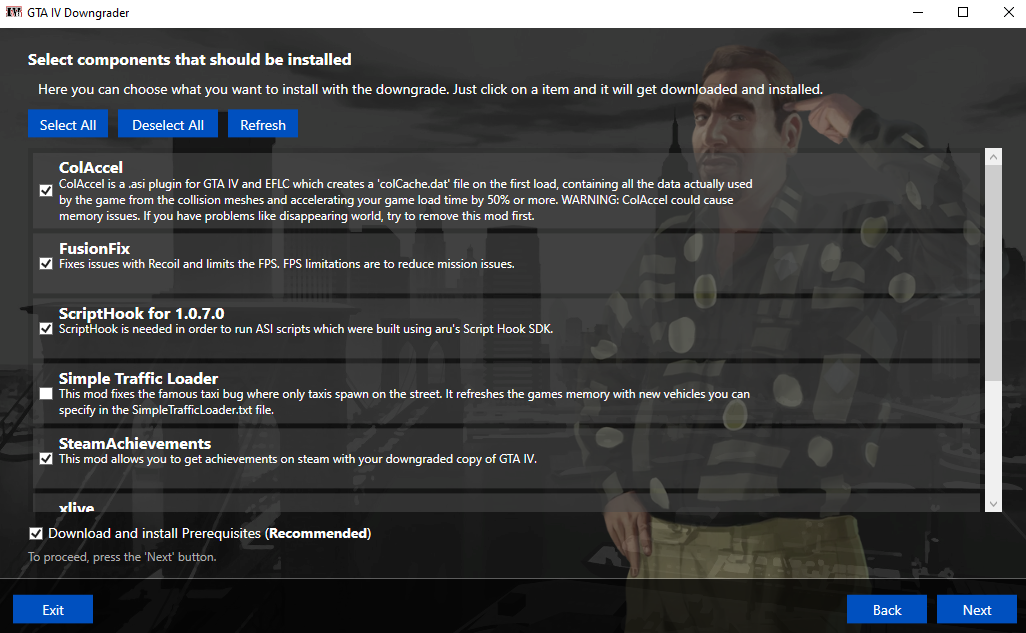Enable the Simple Traffic Loader checkbox
1026x633 pixels.
coord(46,393)
